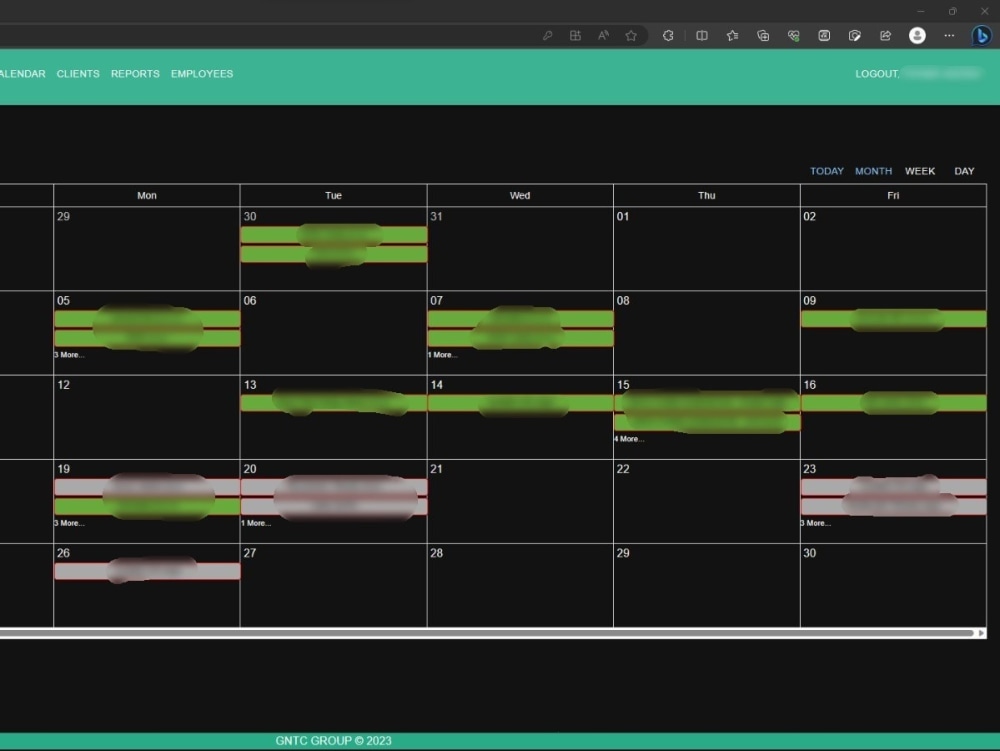The width and height of the screenshot is (1000, 751).
Task: Open the Employees page
Action: pyautogui.click(x=202, y=74)
